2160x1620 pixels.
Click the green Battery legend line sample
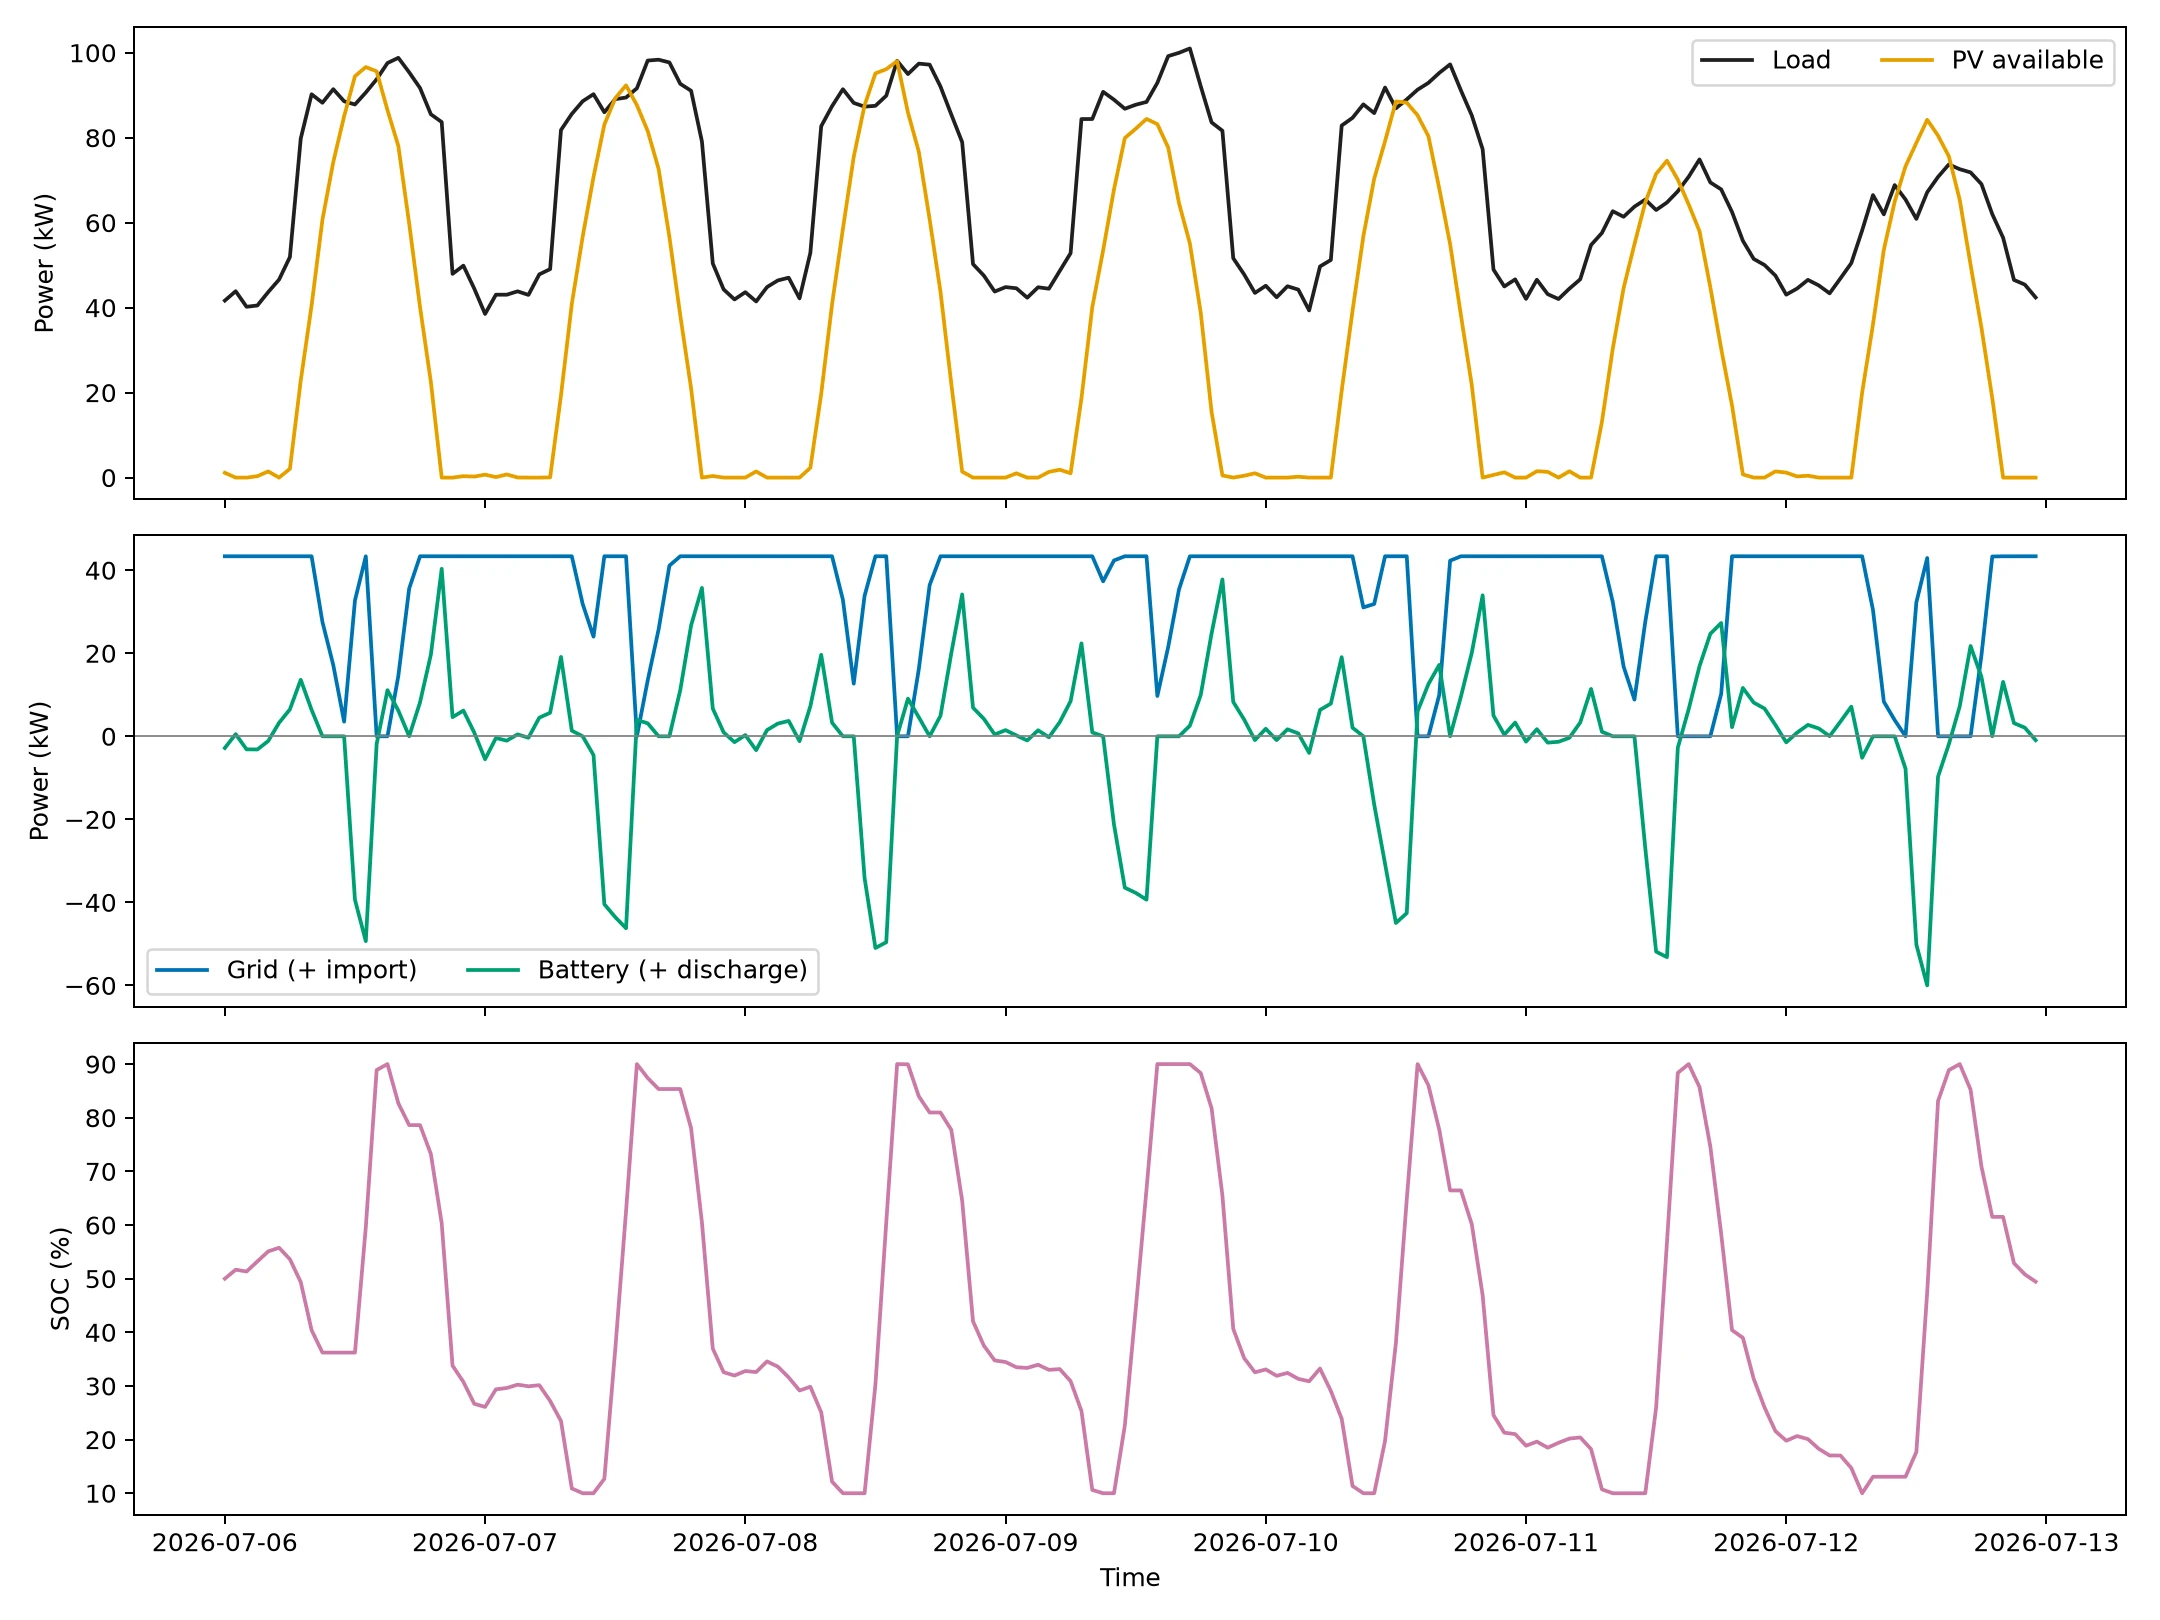click(493, 971)
